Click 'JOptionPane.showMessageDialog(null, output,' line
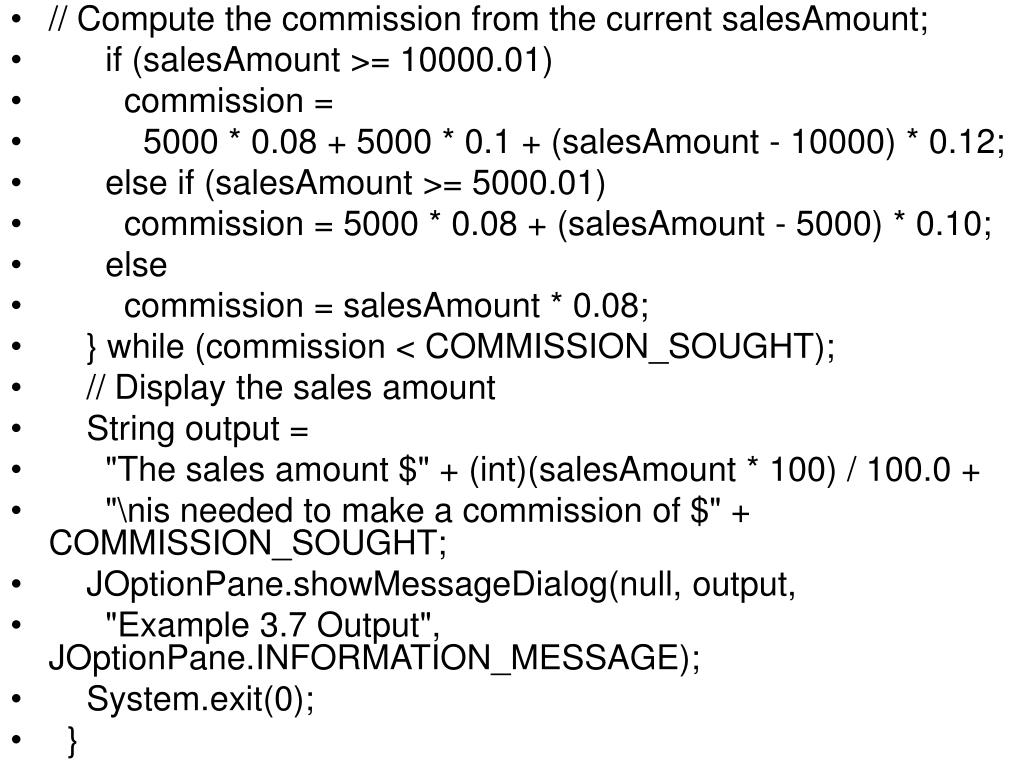 coord(441,585)
